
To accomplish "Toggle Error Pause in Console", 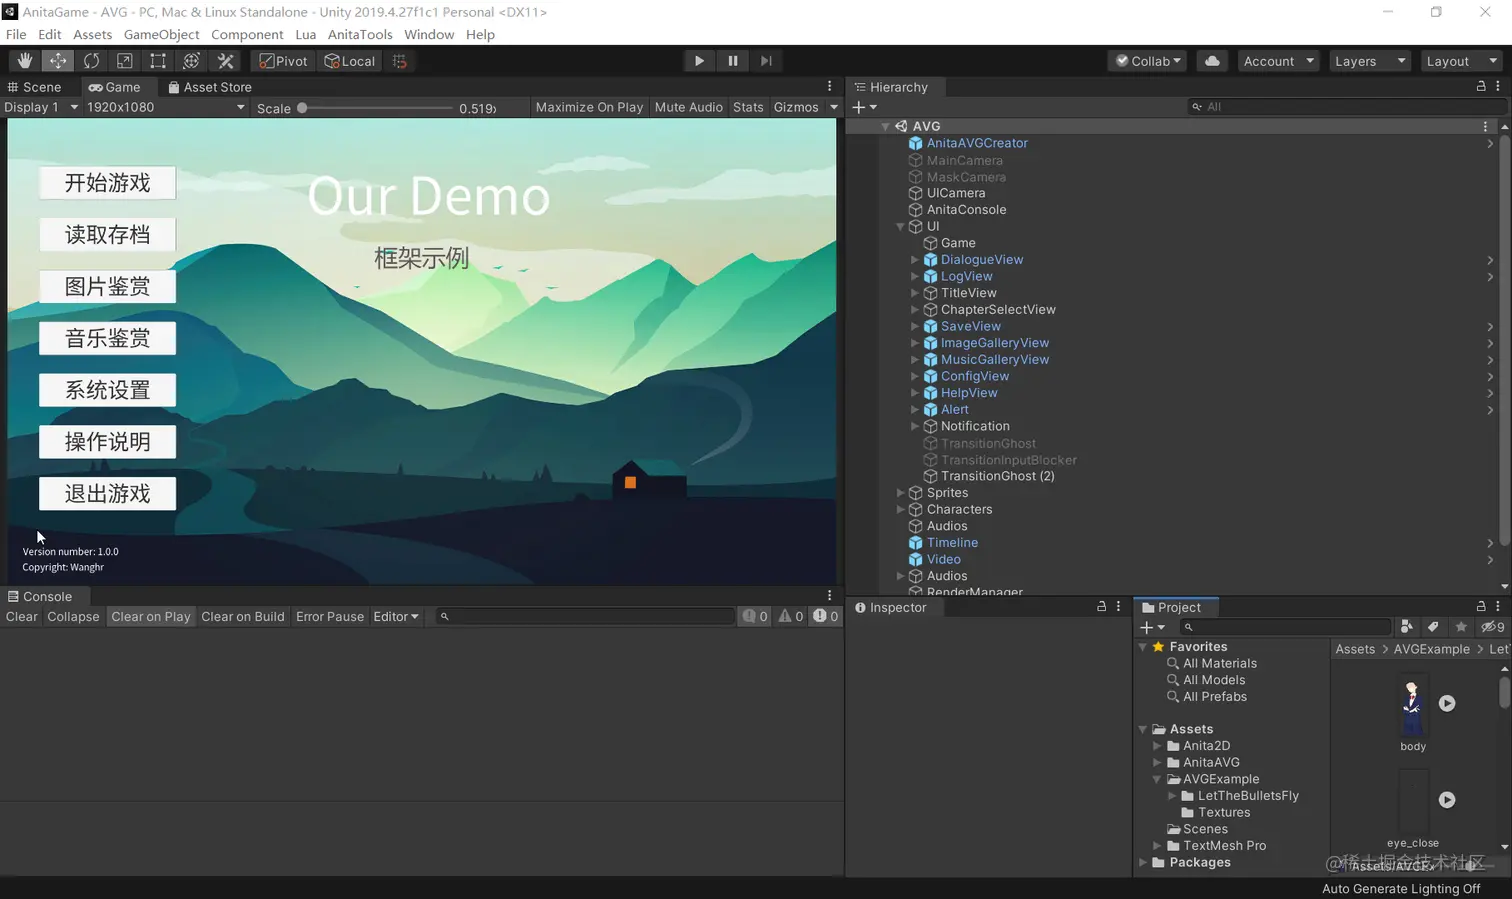I will point(330,617).
